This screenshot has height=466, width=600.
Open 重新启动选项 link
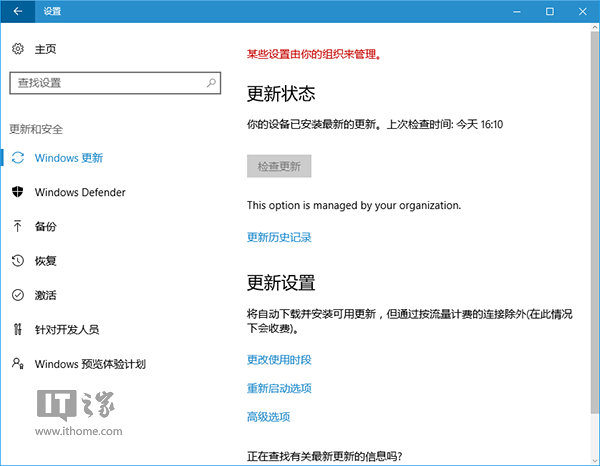click(x=279, y=388)
